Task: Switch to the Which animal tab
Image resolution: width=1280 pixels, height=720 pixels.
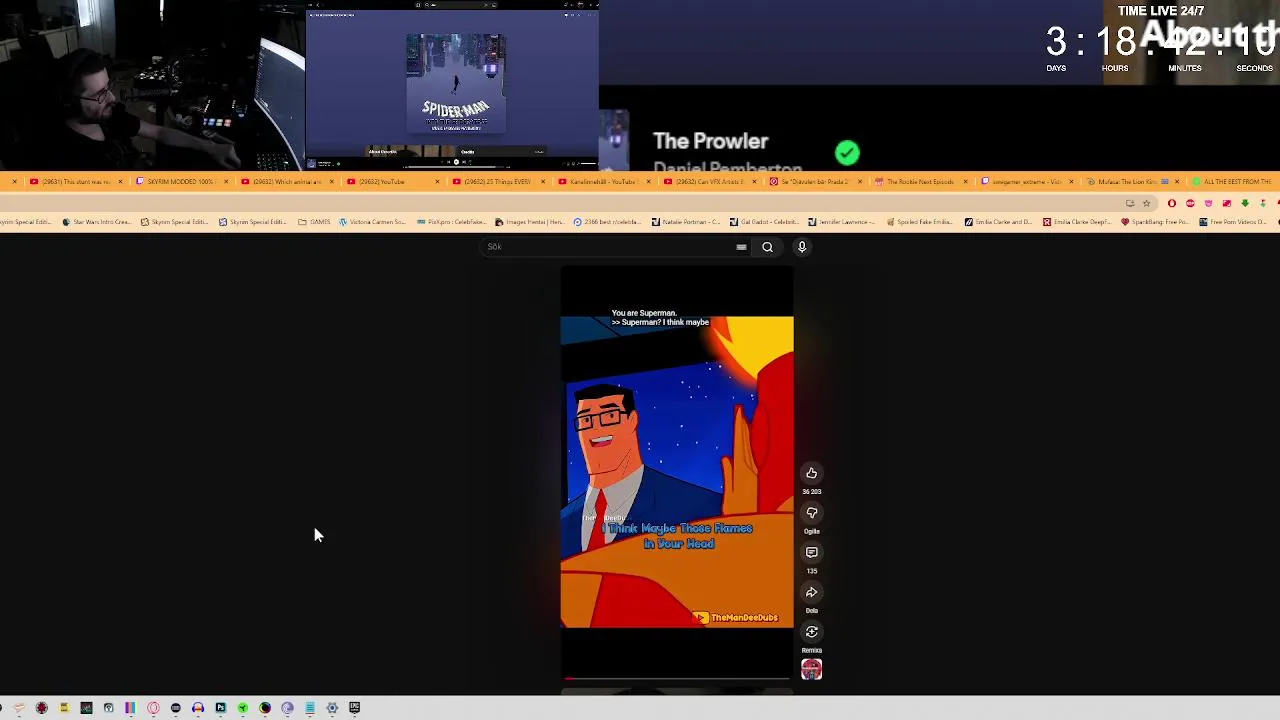Action: (x=285, y=182)
